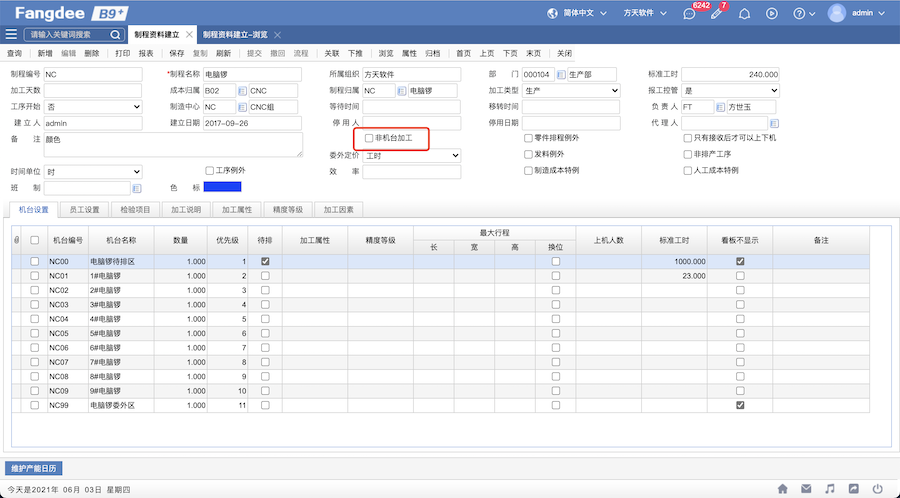Switch to the 员工设置 tab
Viewport: 900px width, 498px height.
(84, 210)
